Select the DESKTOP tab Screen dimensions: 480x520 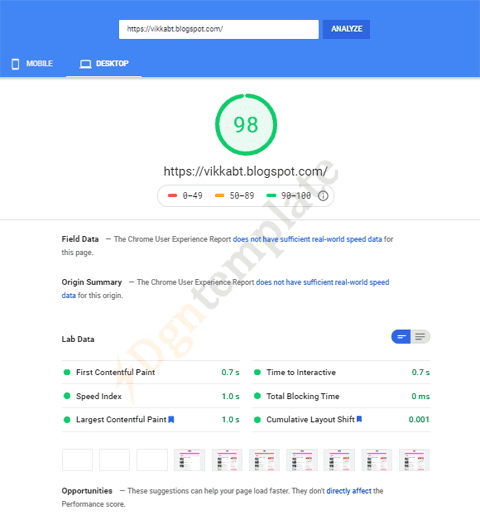click(104, 64)
